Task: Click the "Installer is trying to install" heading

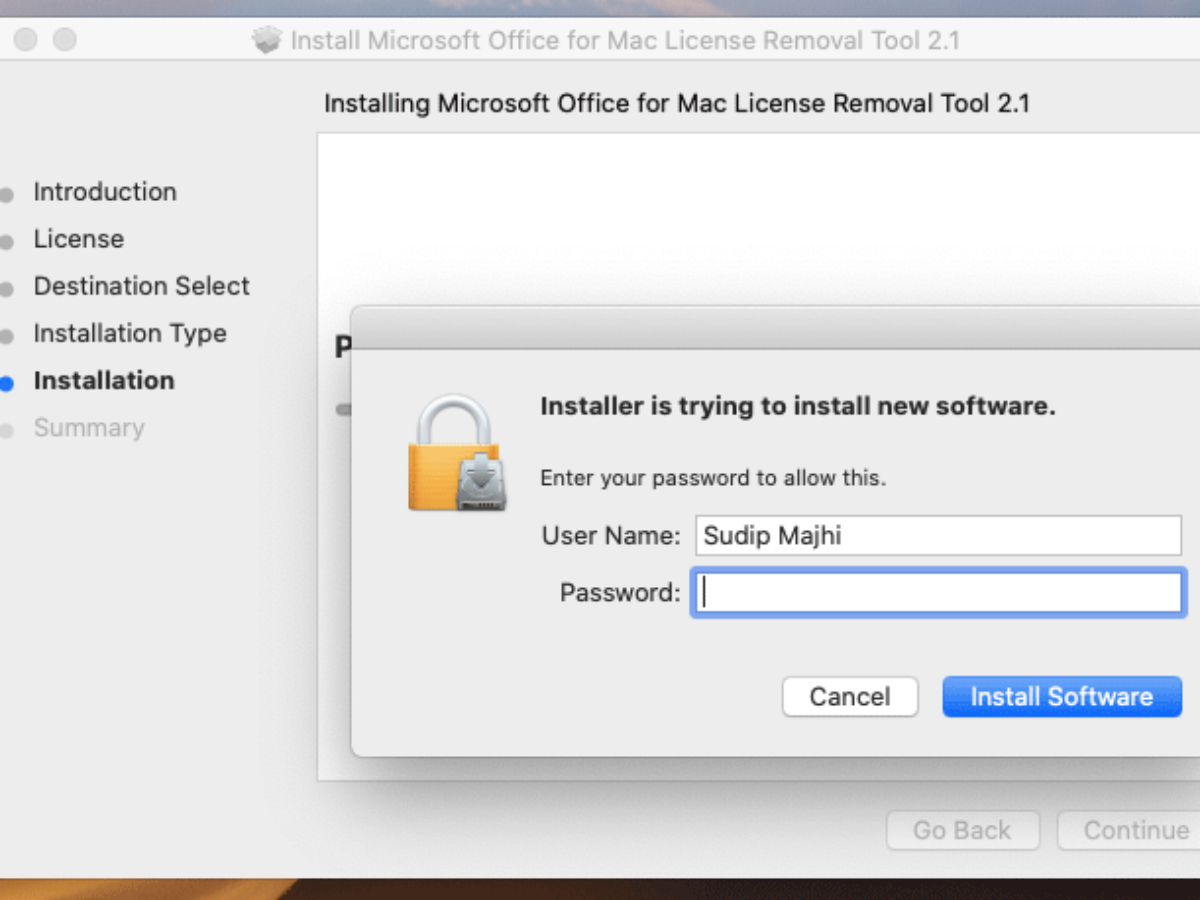Action: [798, 407]
